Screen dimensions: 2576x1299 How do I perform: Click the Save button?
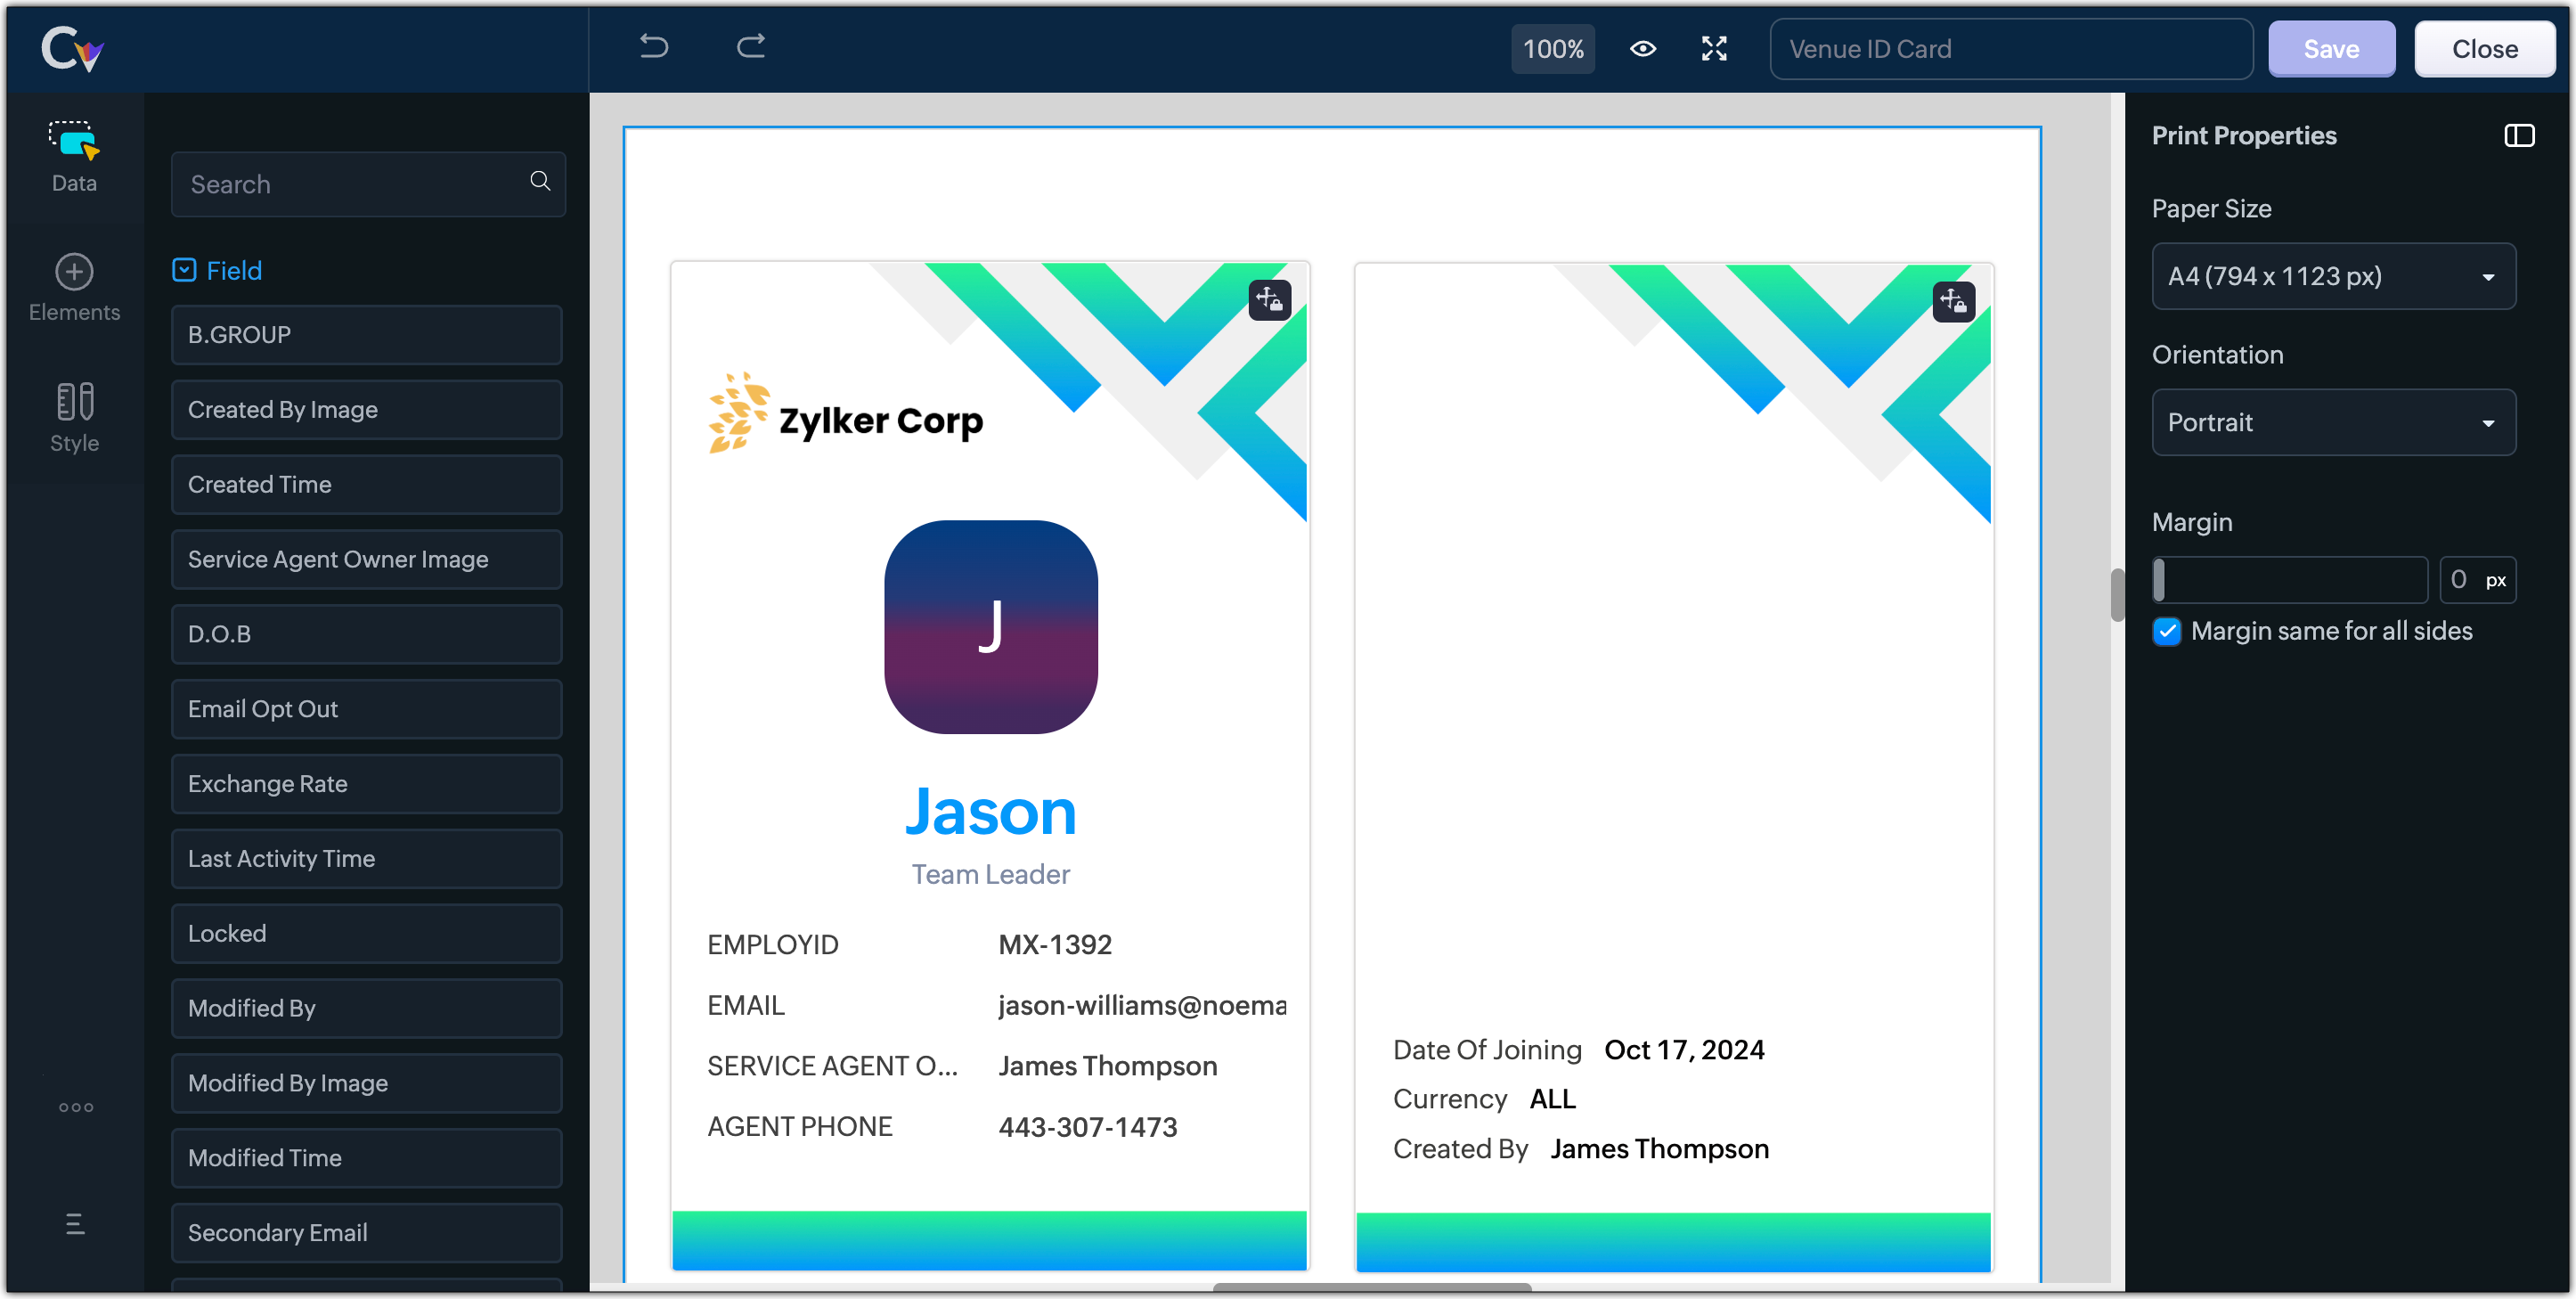click(2331, 49)
